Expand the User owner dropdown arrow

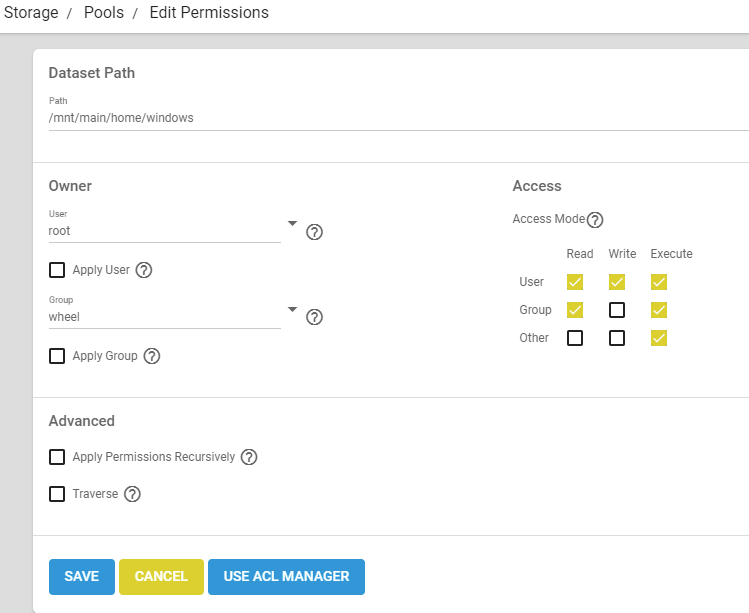[x=292, y=224]
